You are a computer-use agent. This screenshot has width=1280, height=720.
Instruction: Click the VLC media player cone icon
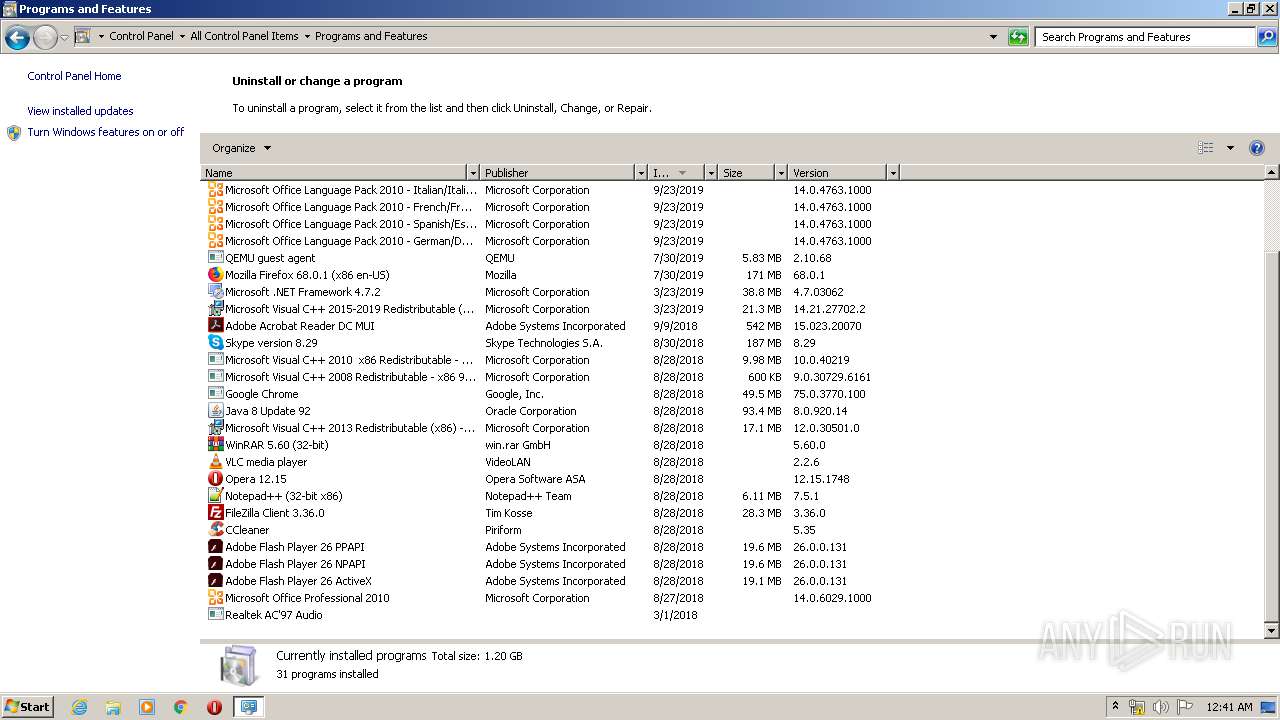point(215,462)
